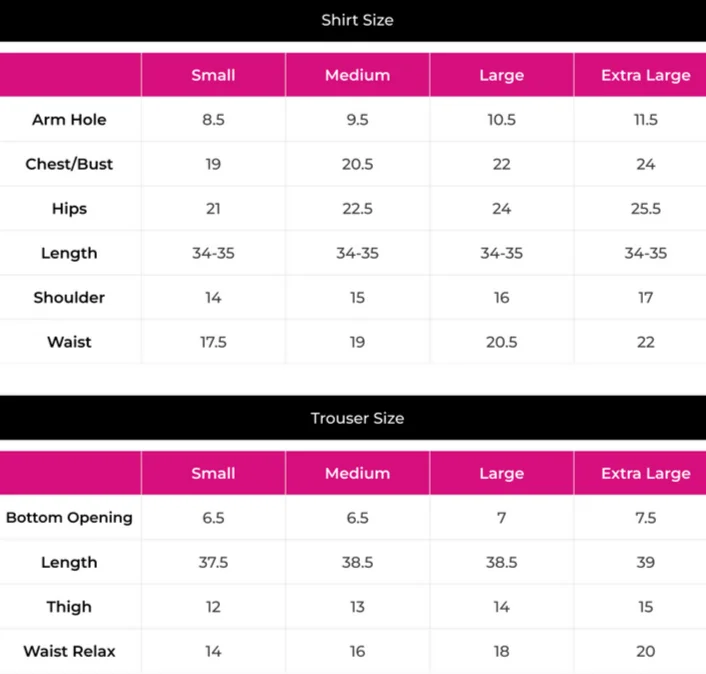This screenshot has height=674, width=706.
Task: Select Extra Large header in shirt table
Action: (x=645, y=75)
